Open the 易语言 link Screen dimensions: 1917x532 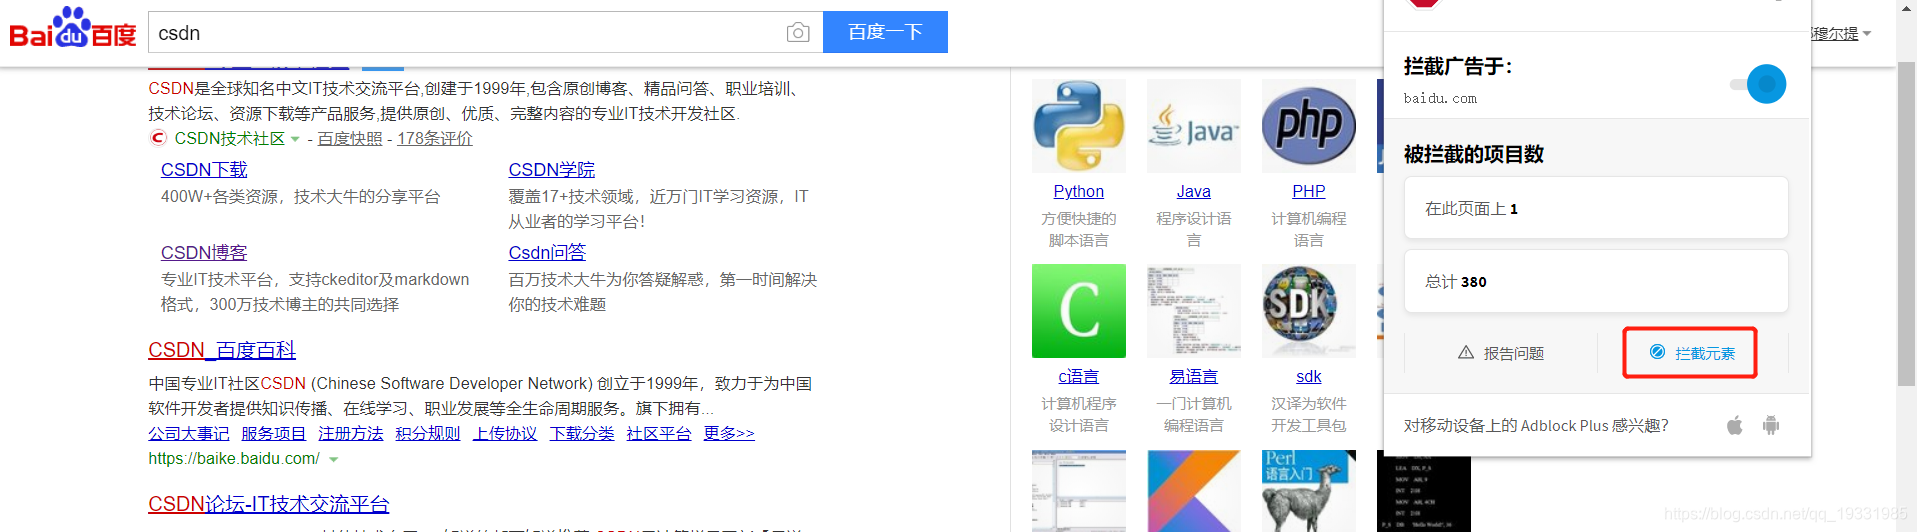1194,376
